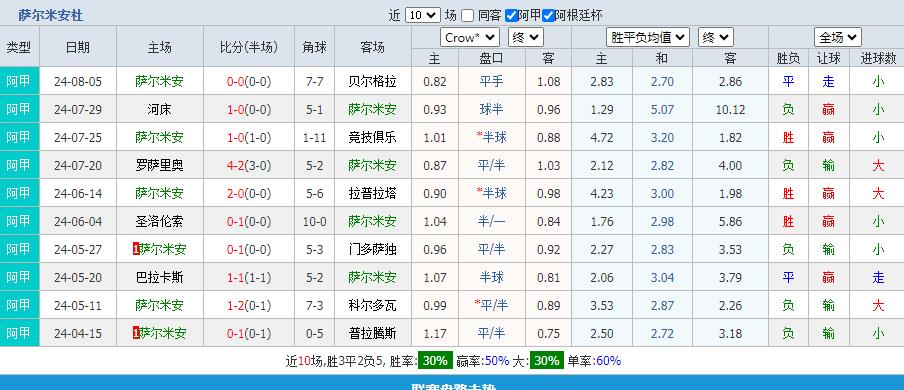Click the 贝尔格拉 away team name
This screenshot has width=904, height=390.
click(x=372, y=81)
